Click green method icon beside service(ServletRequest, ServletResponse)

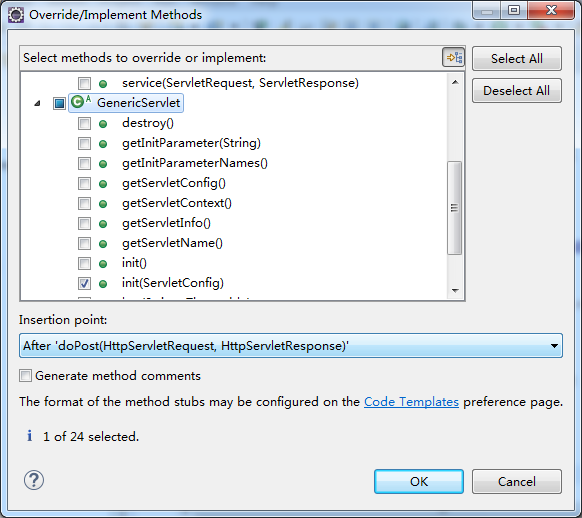pos(103,84)
